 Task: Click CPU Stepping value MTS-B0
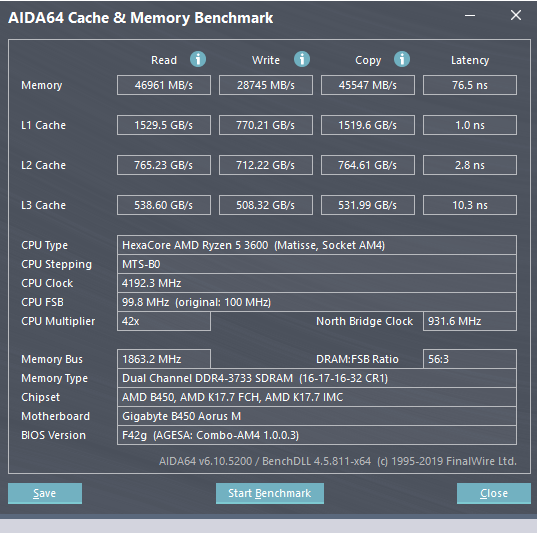317,264
